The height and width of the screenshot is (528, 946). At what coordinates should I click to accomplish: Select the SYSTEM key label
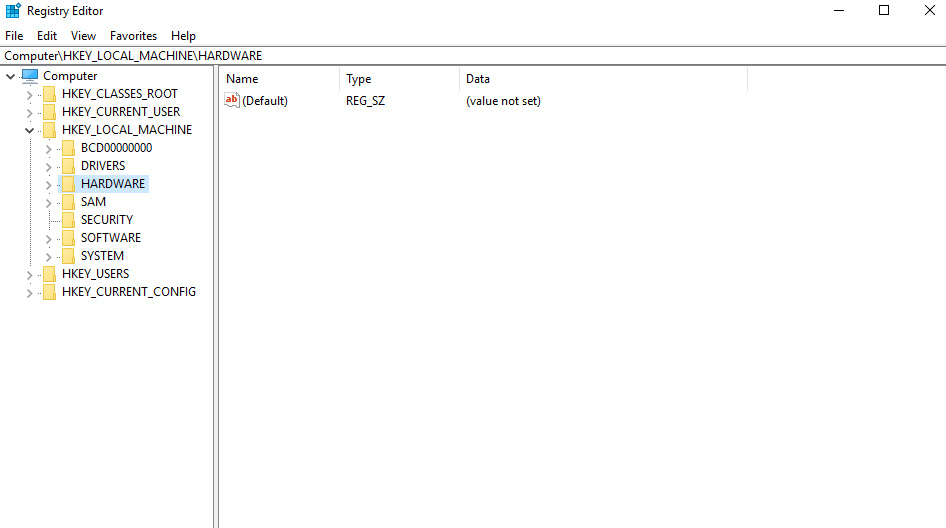[x=103, y=256]
